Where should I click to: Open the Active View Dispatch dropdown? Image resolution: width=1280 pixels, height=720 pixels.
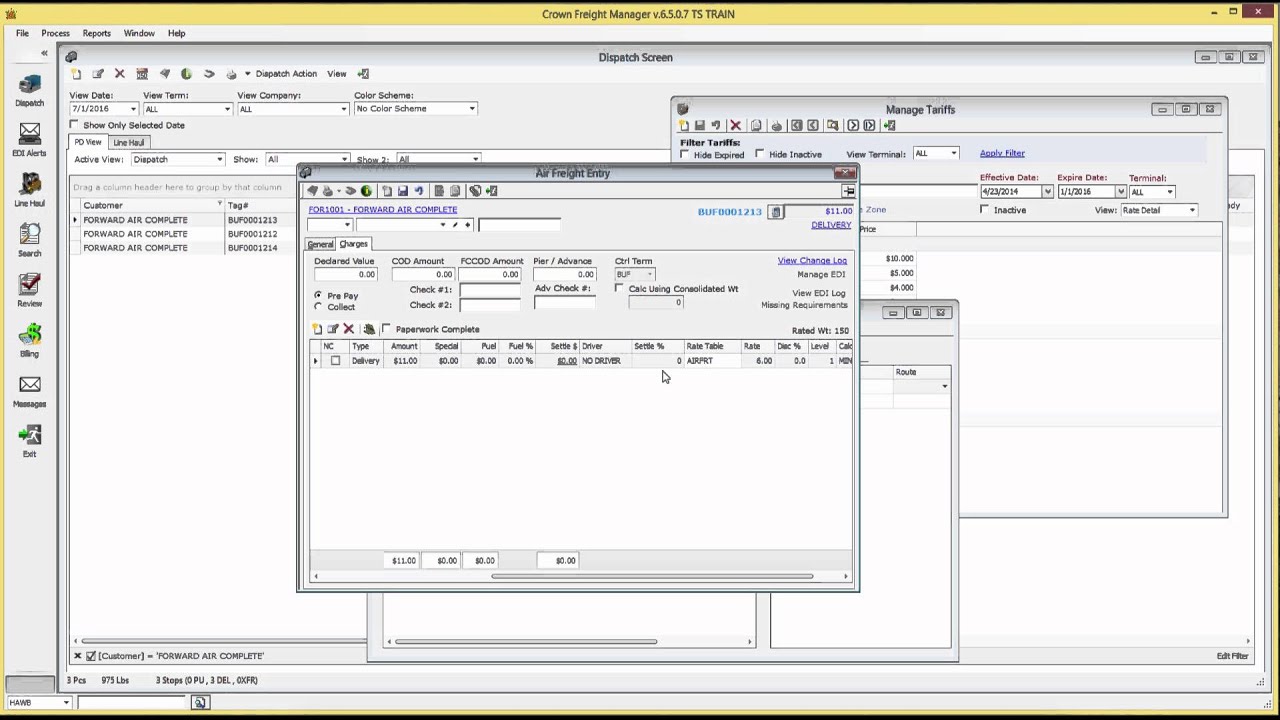click(x=219, y=160)
